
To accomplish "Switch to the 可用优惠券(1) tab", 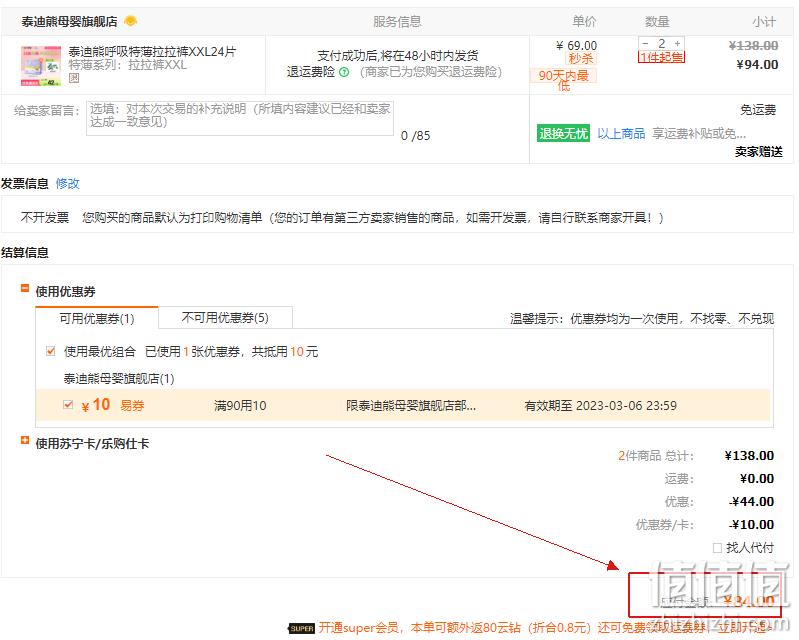I will coord(97,318).
